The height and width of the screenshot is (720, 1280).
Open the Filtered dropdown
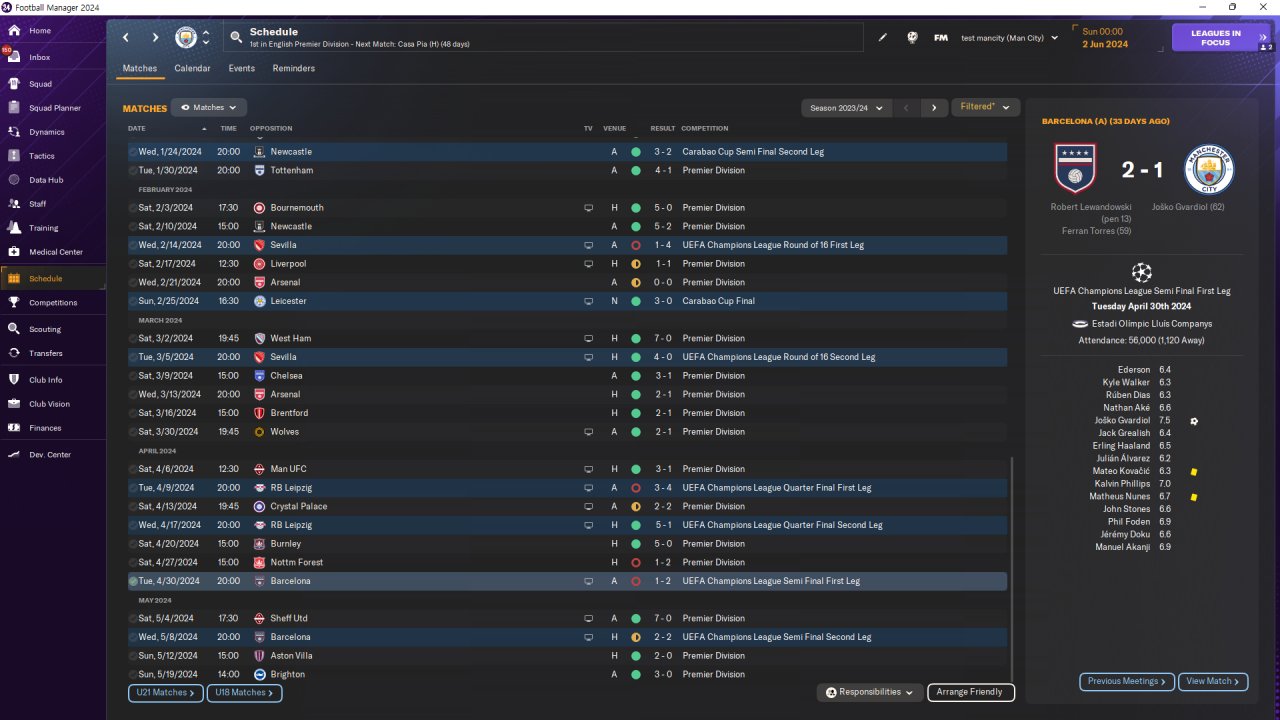[985, 107]
